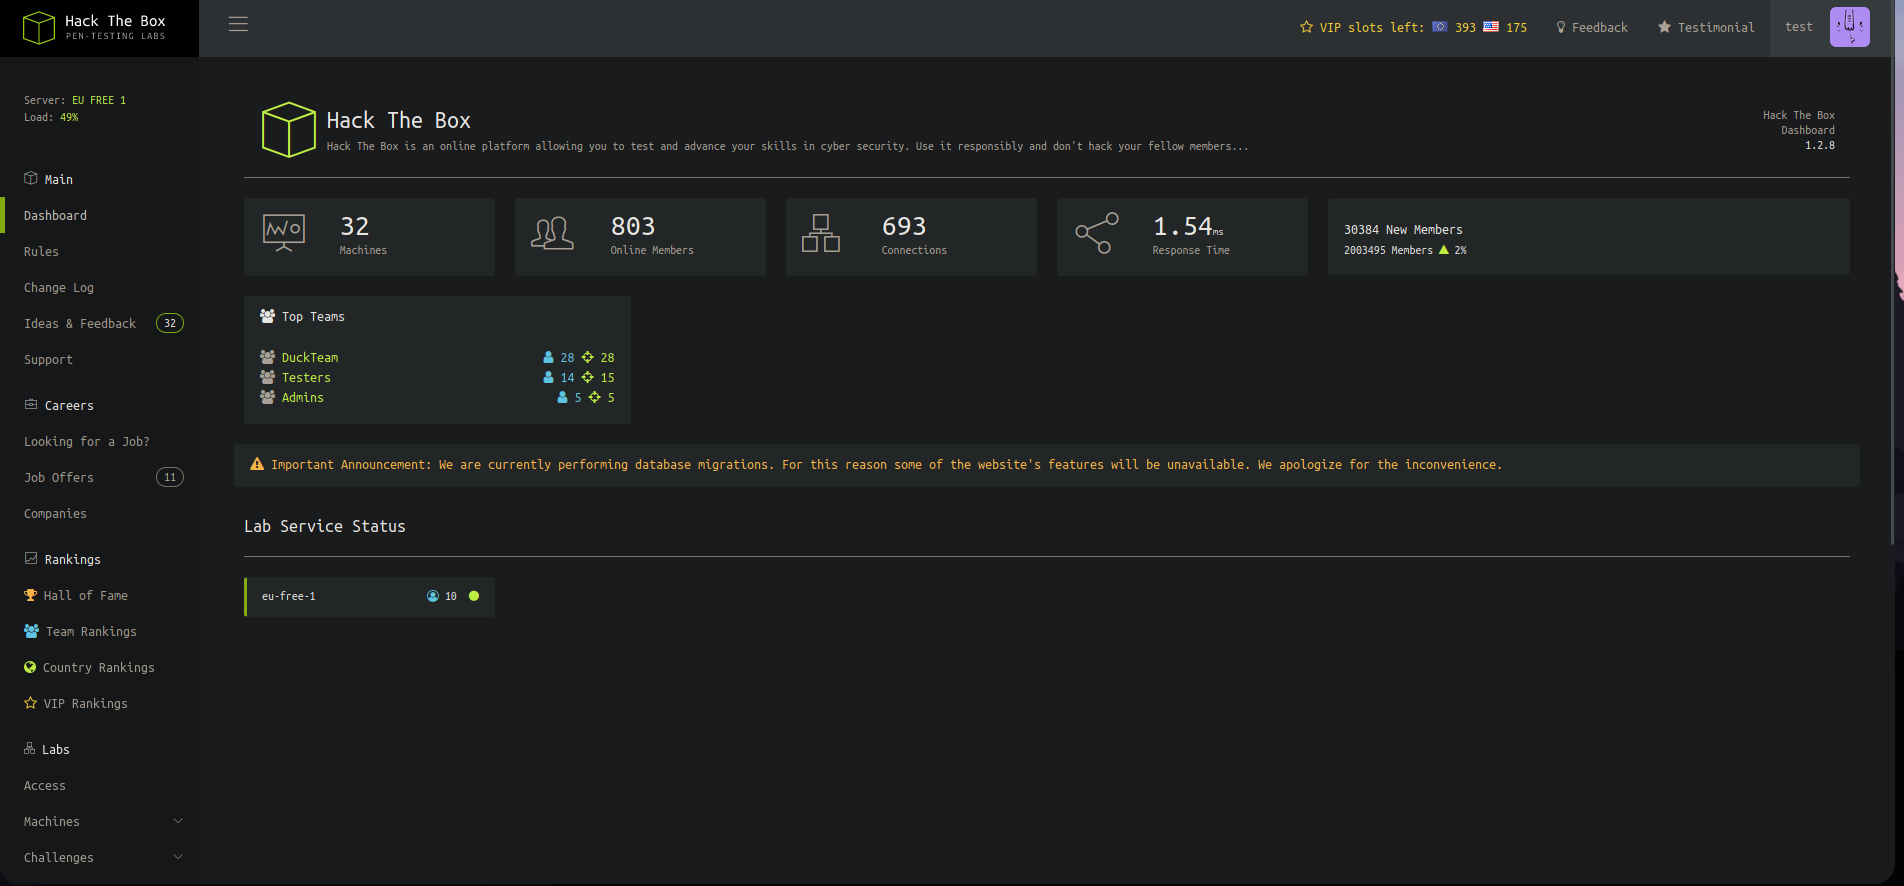Click the Admins team group icon
The height and width of the screenshot is (886, 1904).
[267, 397]
